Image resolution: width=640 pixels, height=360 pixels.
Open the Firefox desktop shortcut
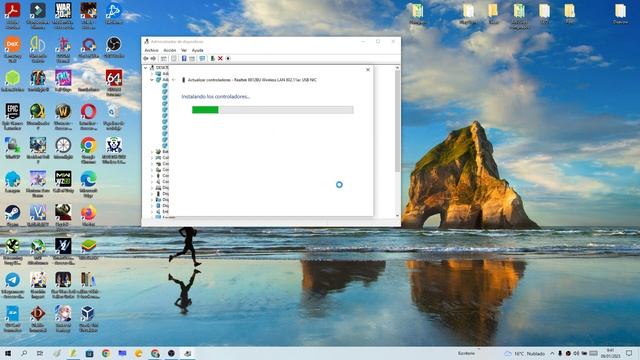point(88,216)
